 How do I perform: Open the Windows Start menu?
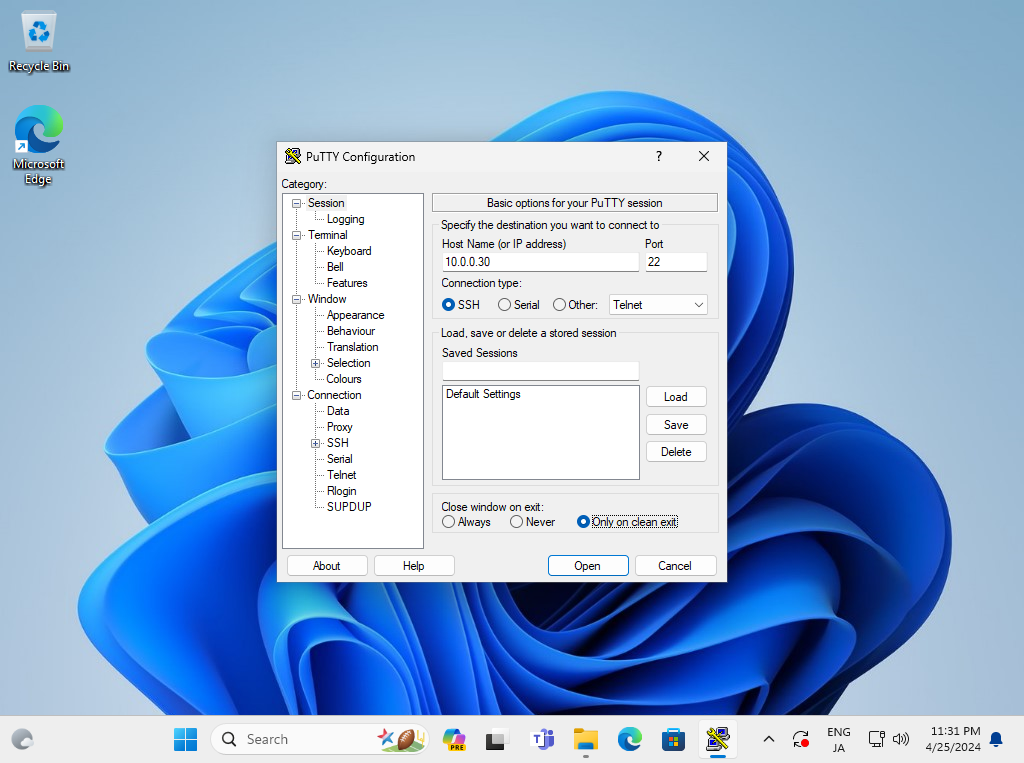[x=185, y=739]
